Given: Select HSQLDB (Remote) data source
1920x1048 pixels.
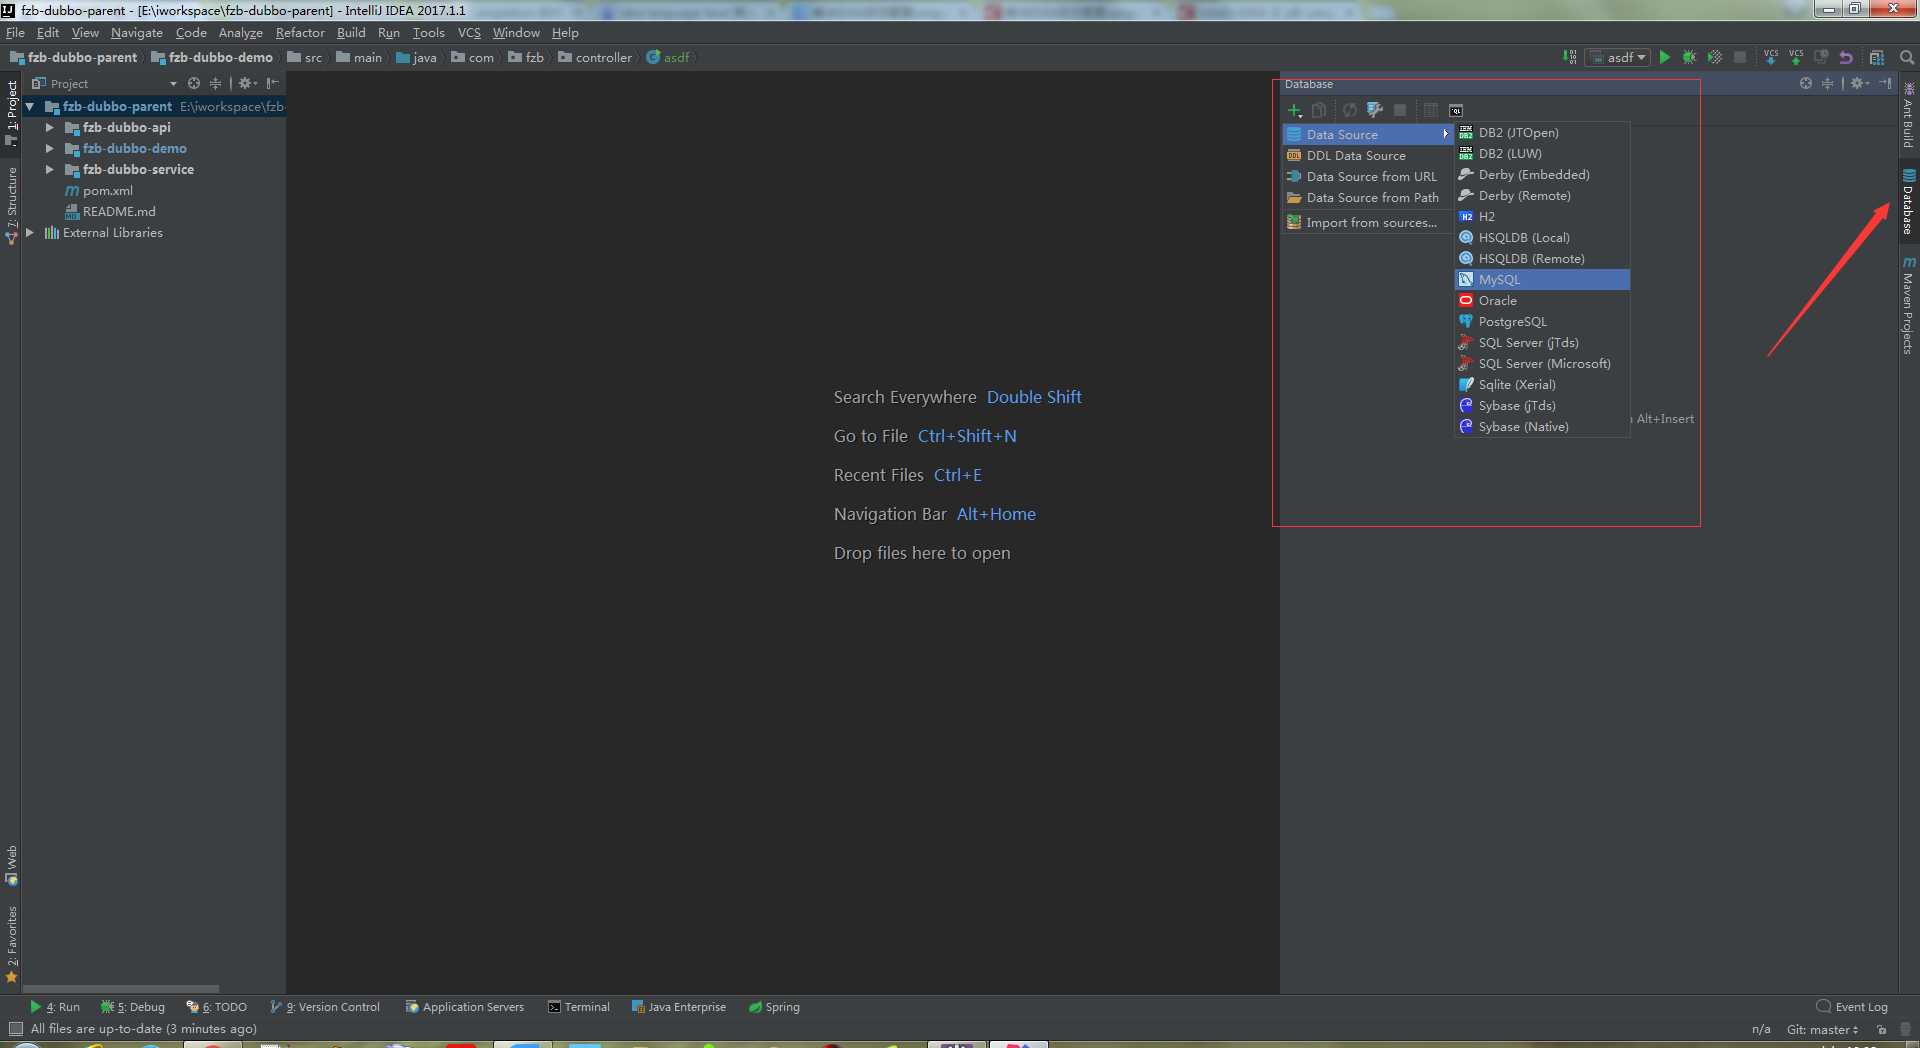Looking at the screenshot, I should (x=1542, y=258).
